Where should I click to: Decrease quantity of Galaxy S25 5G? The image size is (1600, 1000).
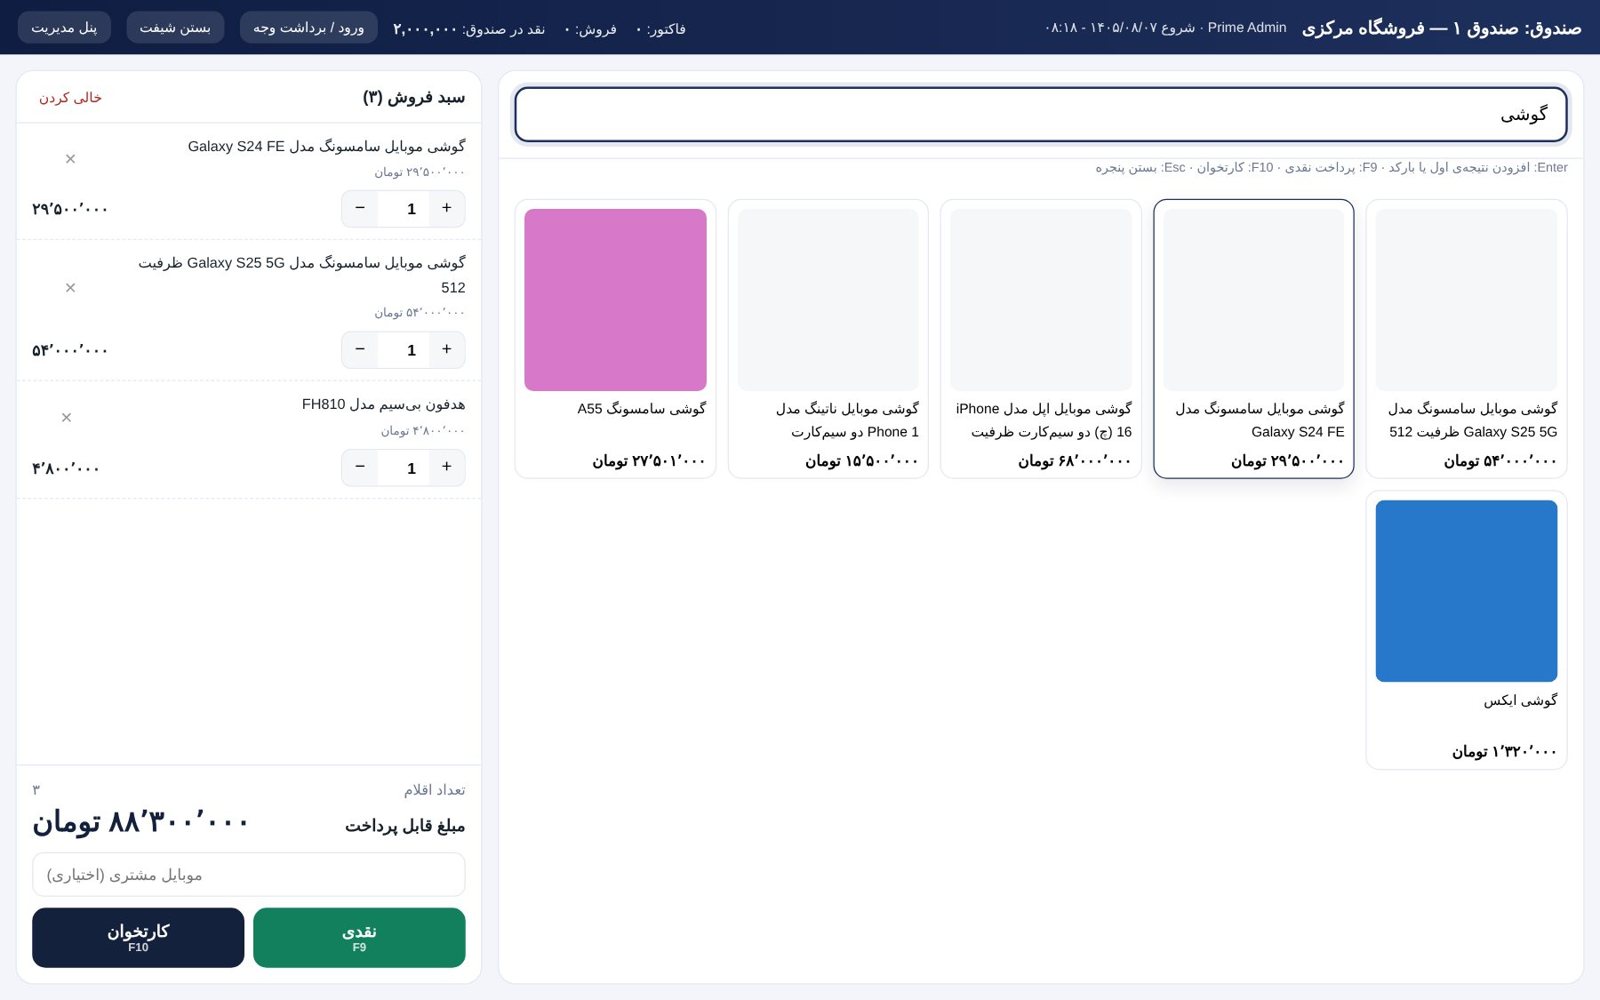pyautogui.click(x=360, y=349)
